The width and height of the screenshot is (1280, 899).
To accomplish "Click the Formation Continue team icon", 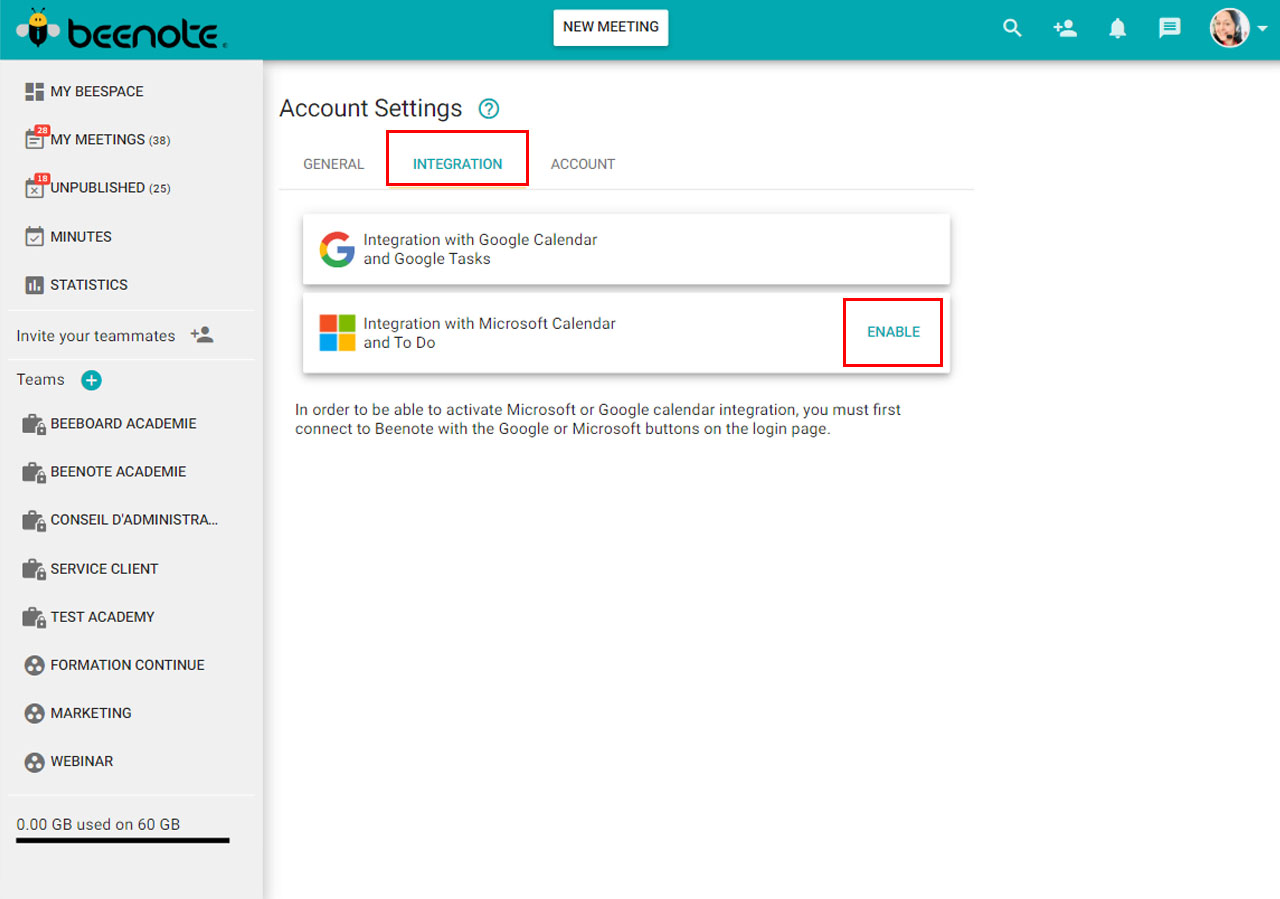I will point(34,665).
